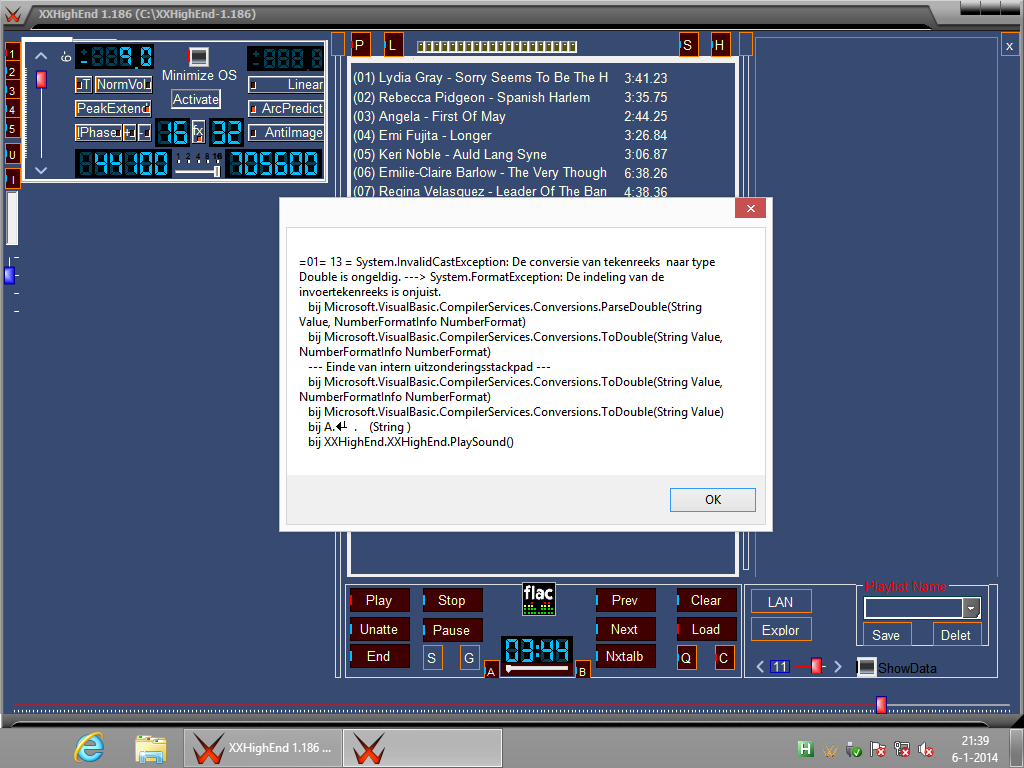Click the Load button
The height and width of the screenshot is (768, 1024).
[x=707, y=630]
